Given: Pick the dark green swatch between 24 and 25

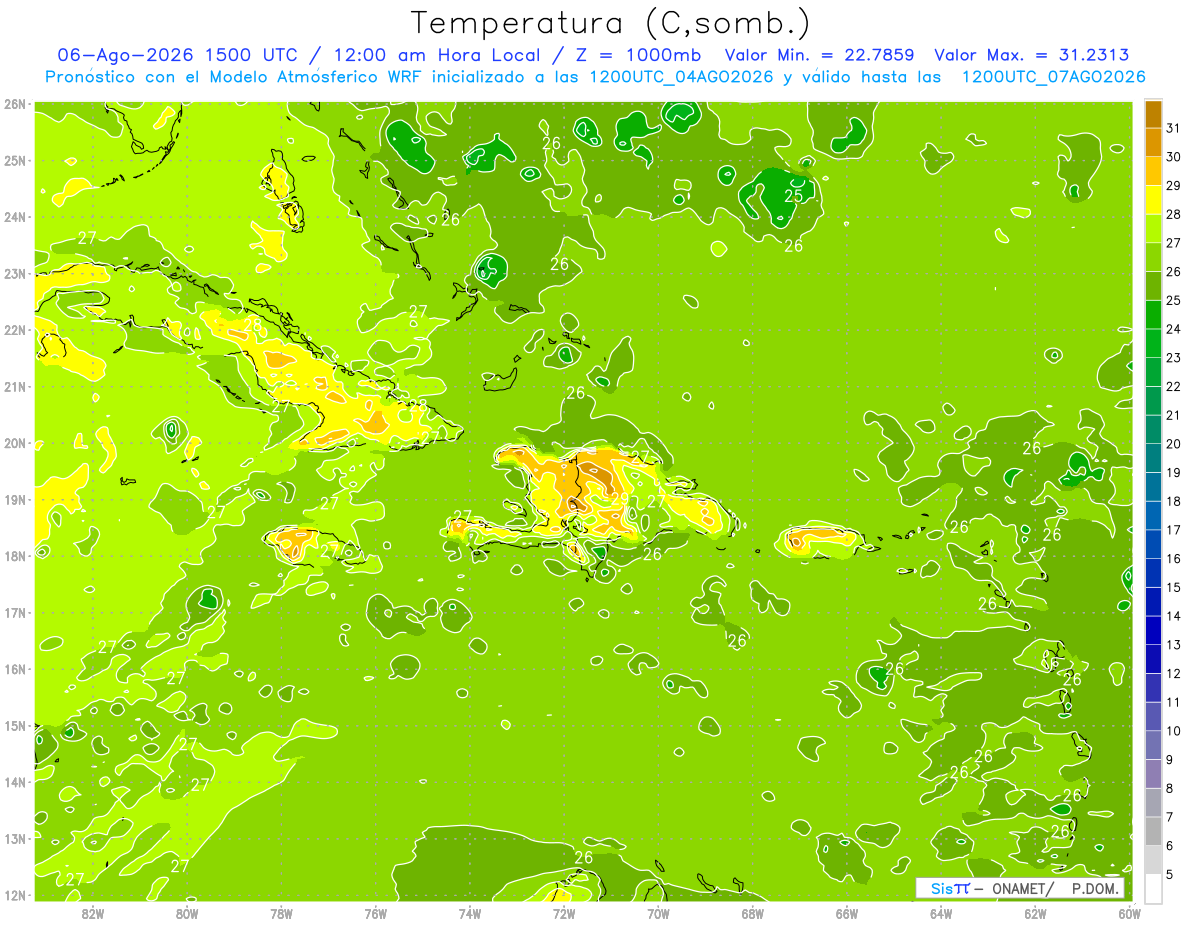Looking at the screenshot, I should tap(1153, 315).
